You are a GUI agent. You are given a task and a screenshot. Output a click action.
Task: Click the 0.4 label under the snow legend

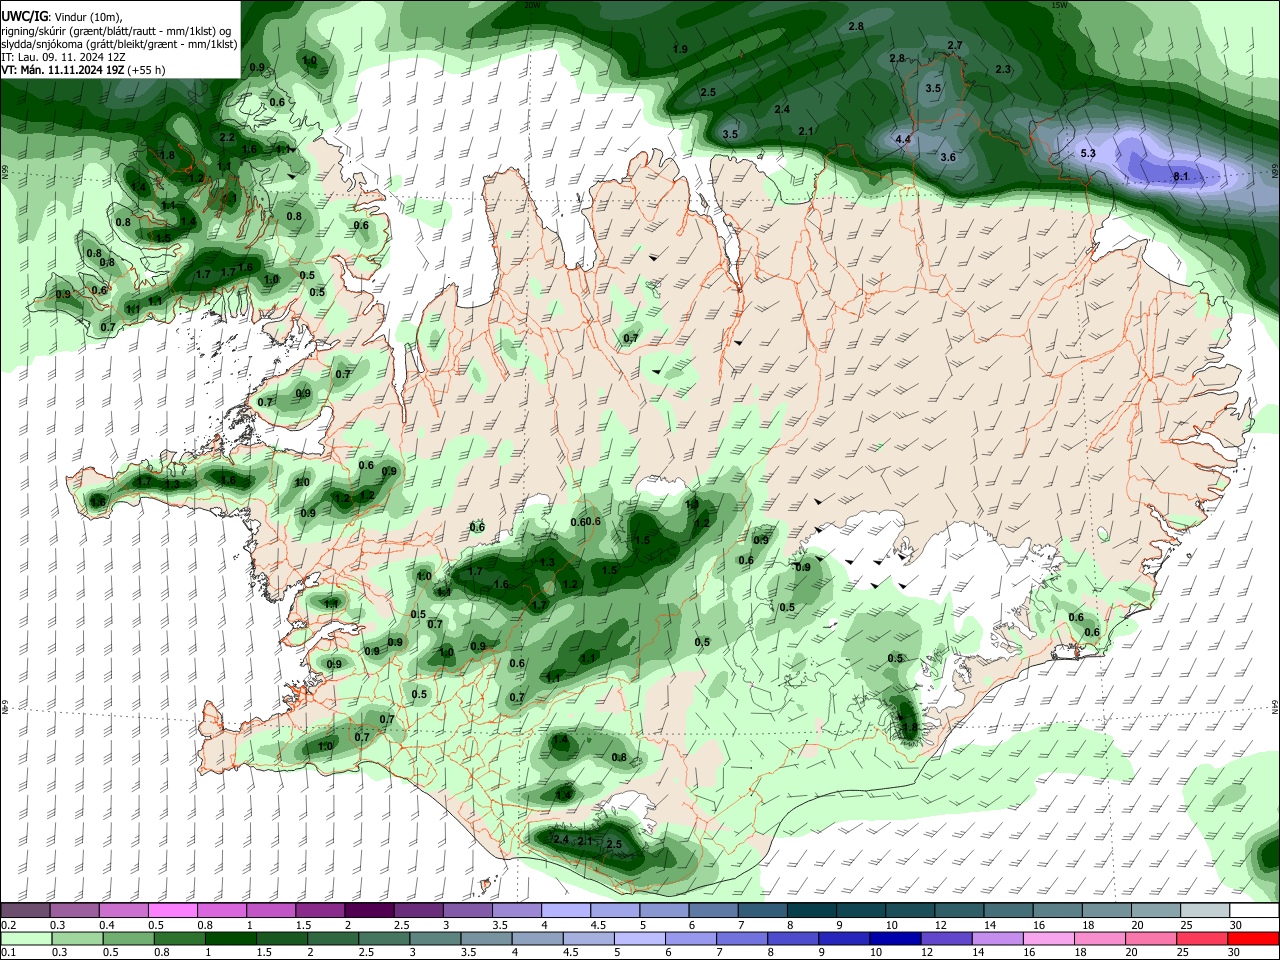click(x=107, y=925)
